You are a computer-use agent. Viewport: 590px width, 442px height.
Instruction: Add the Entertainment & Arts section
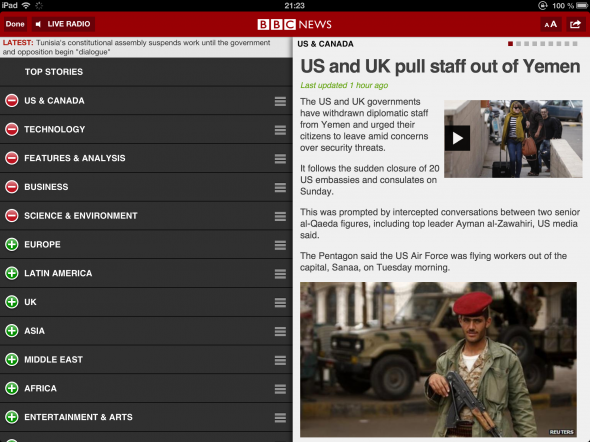(x=12, y=417)
